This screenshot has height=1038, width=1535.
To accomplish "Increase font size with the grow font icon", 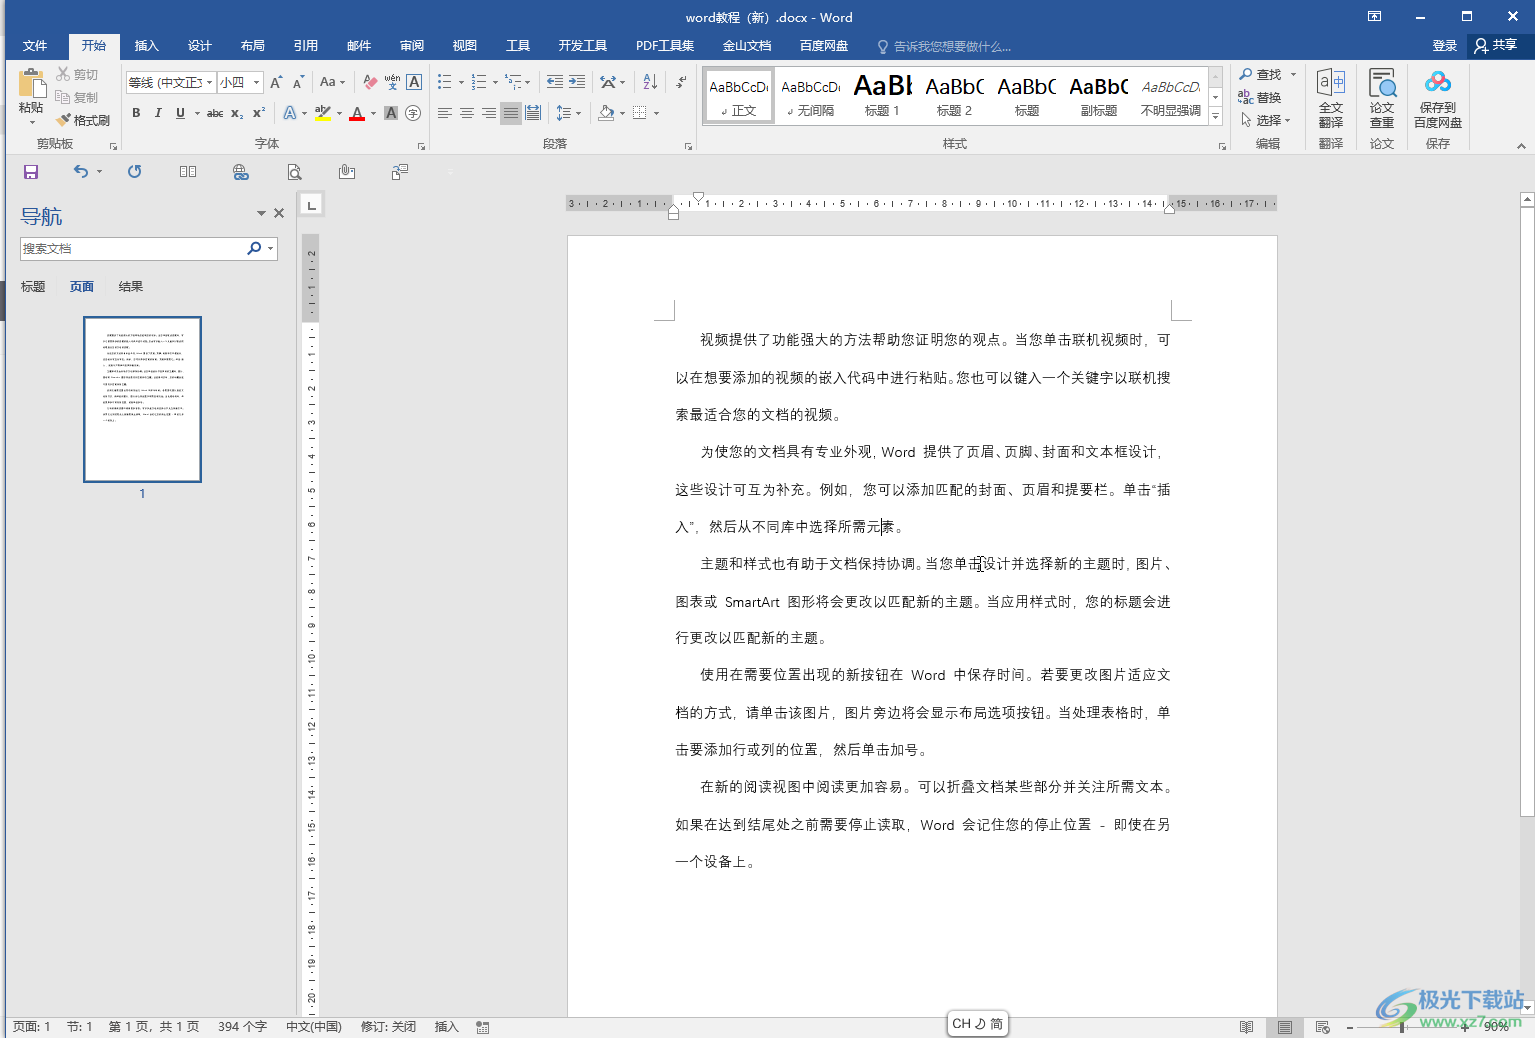I will [276, 82].
